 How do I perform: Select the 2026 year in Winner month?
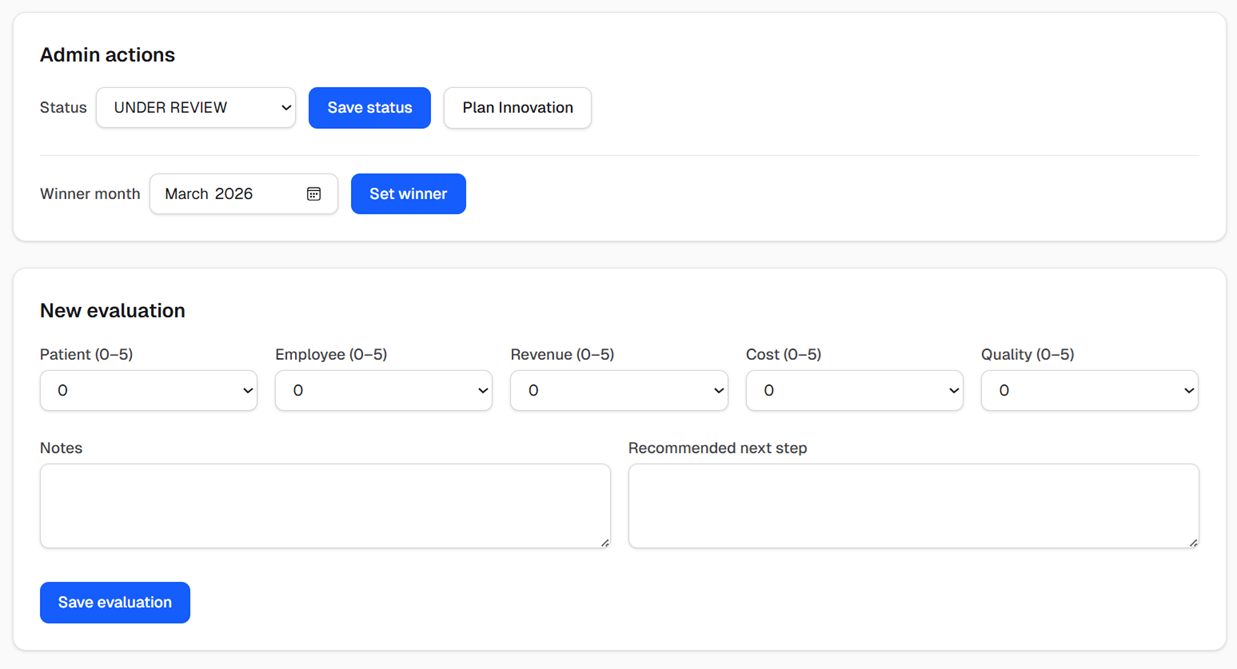[x=234, y=194]
